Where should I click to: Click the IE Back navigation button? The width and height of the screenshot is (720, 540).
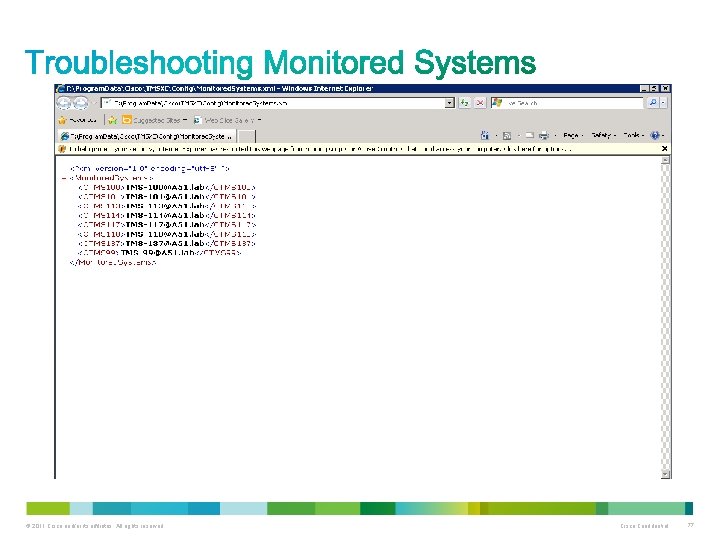pyautogui.click(x=64, y=103)
